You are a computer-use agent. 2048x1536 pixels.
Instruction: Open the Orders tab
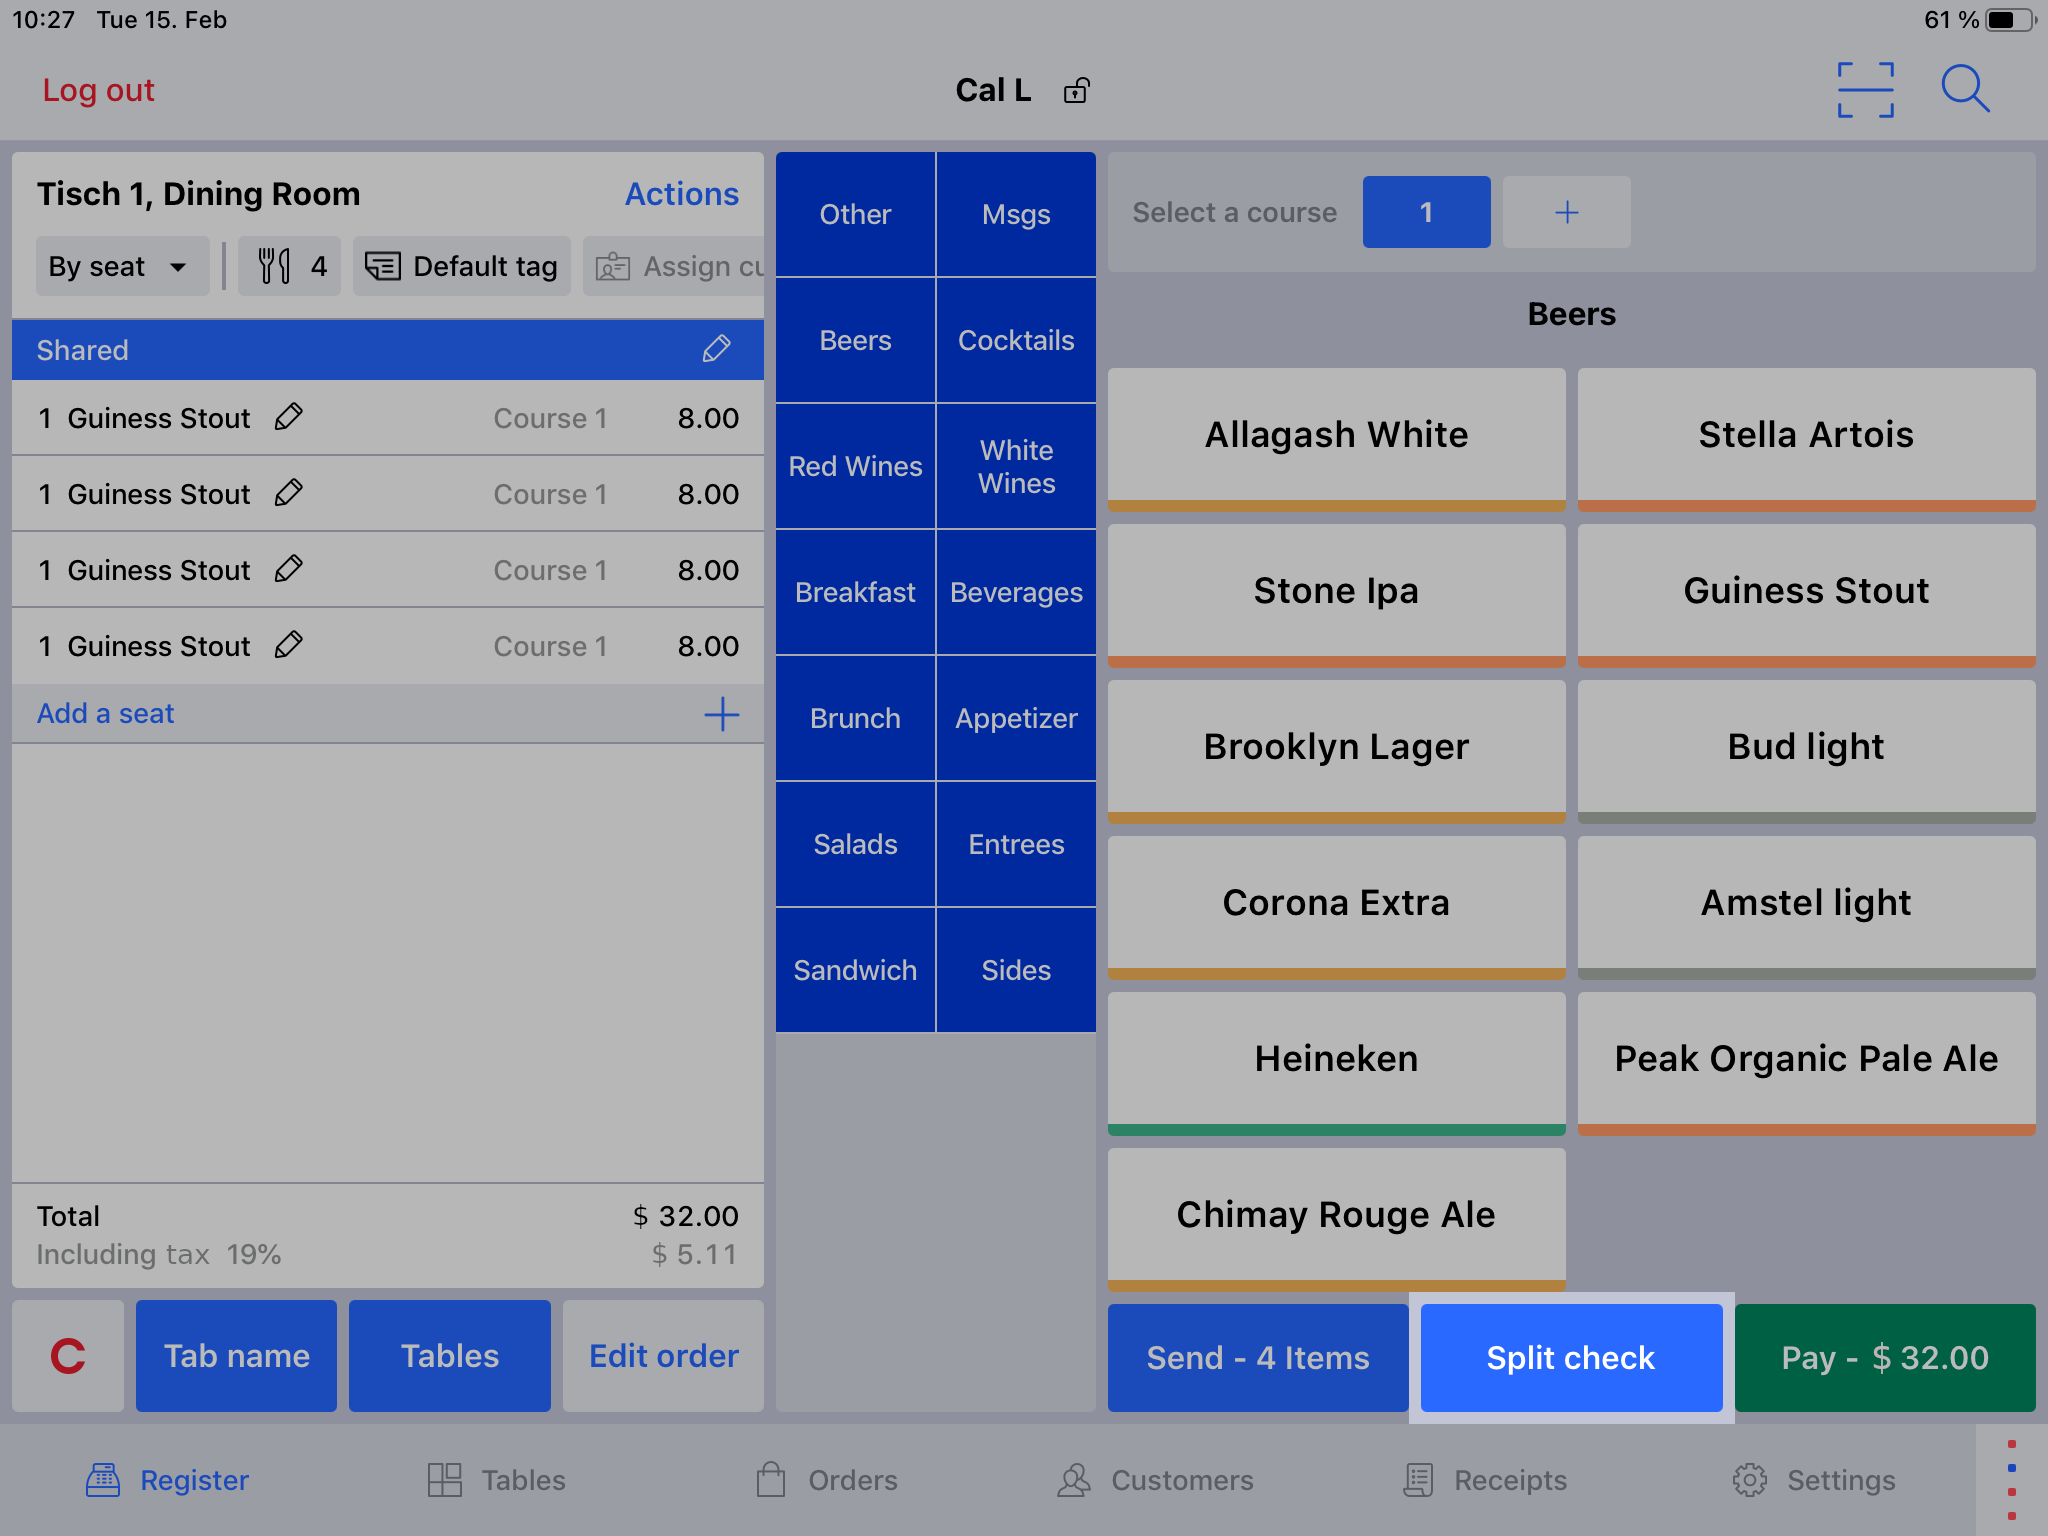tap(826, 1480)
